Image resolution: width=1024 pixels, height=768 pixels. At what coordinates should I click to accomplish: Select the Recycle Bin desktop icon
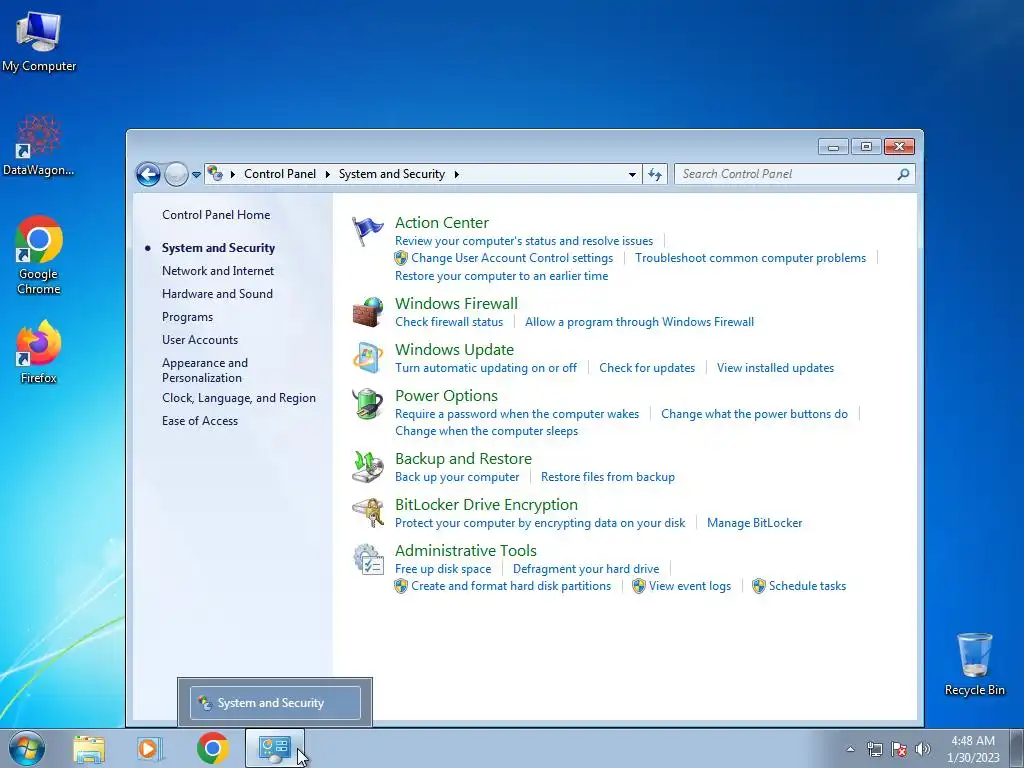coord(974,664)
